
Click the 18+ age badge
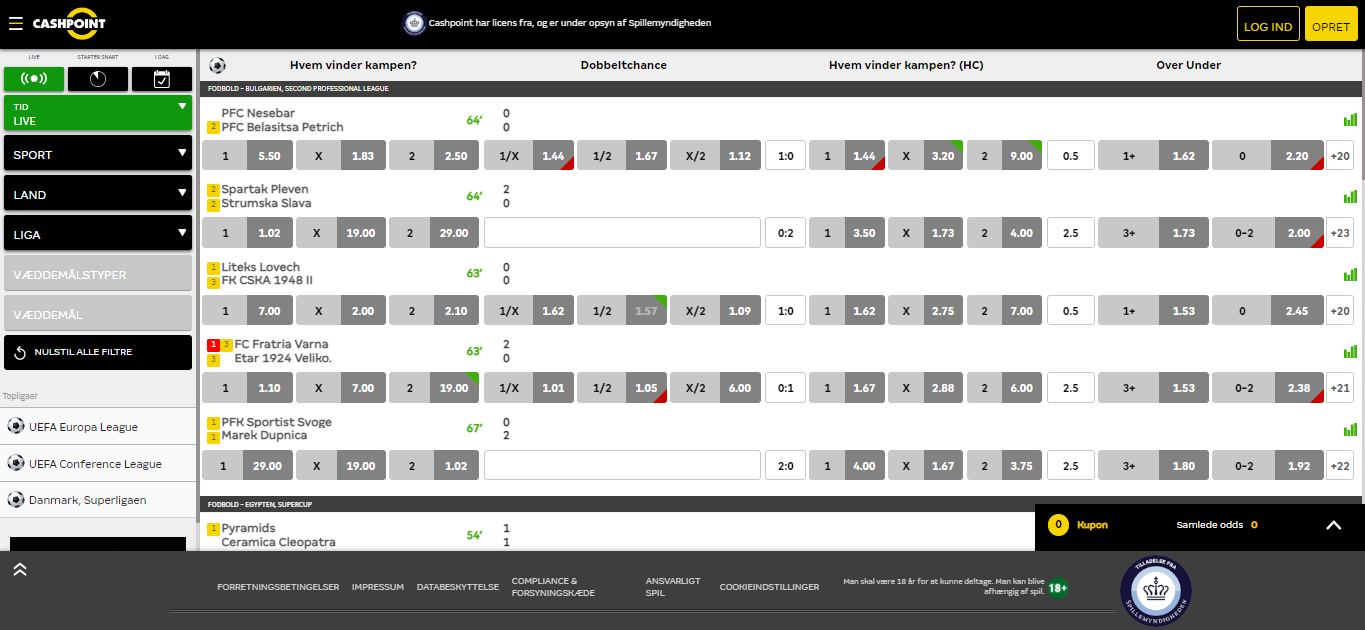[1058, 588]
